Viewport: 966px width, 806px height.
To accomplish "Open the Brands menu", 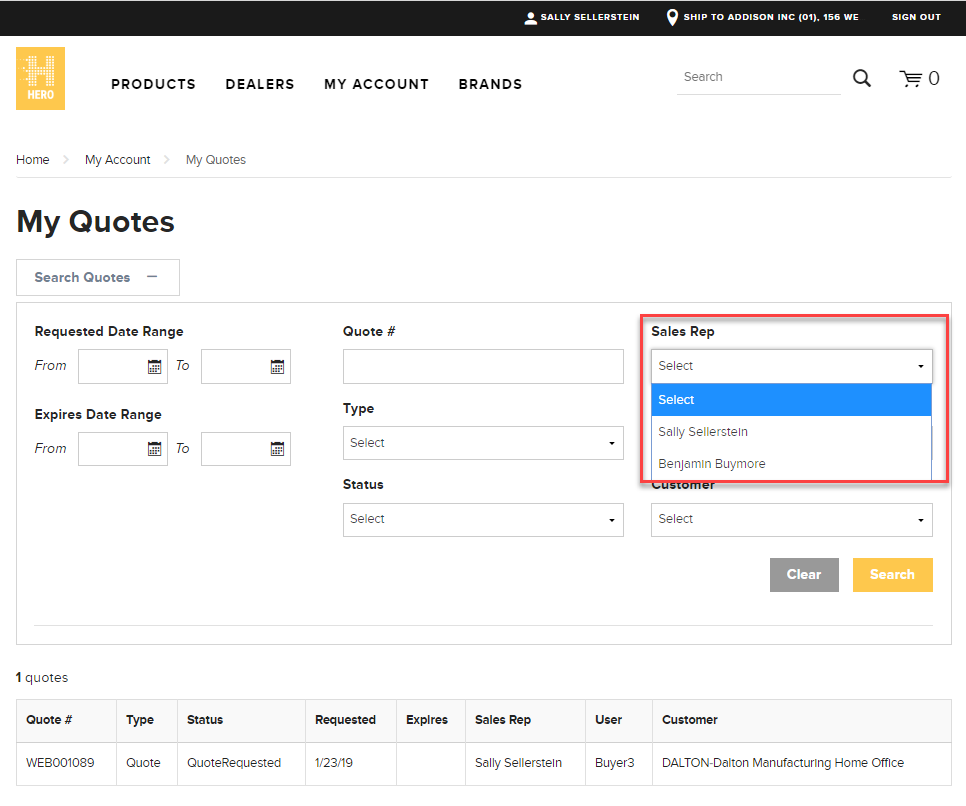I will (x=490, y=84).
